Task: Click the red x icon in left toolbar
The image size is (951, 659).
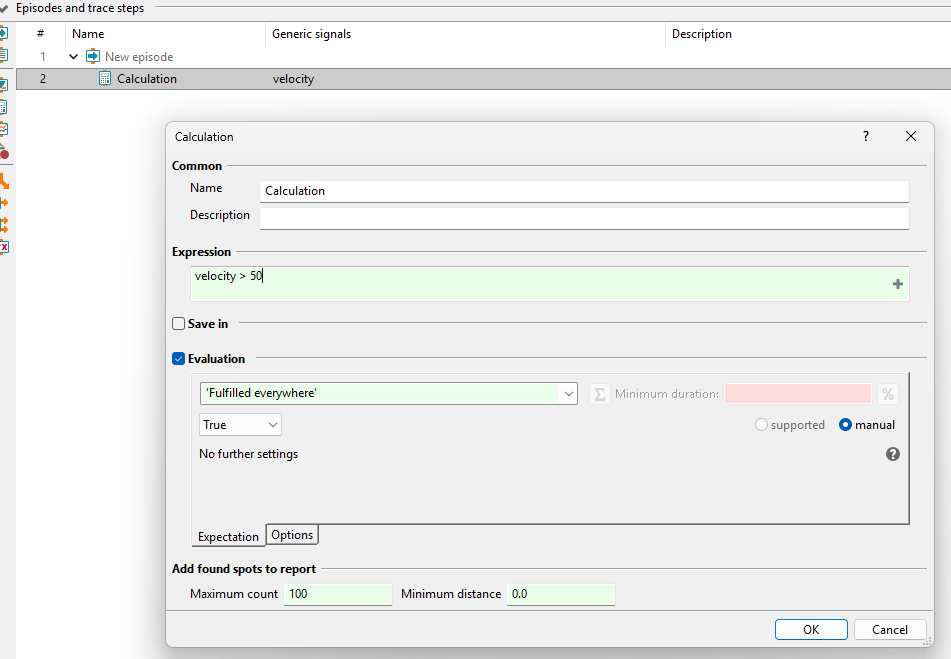Action: 4,247
